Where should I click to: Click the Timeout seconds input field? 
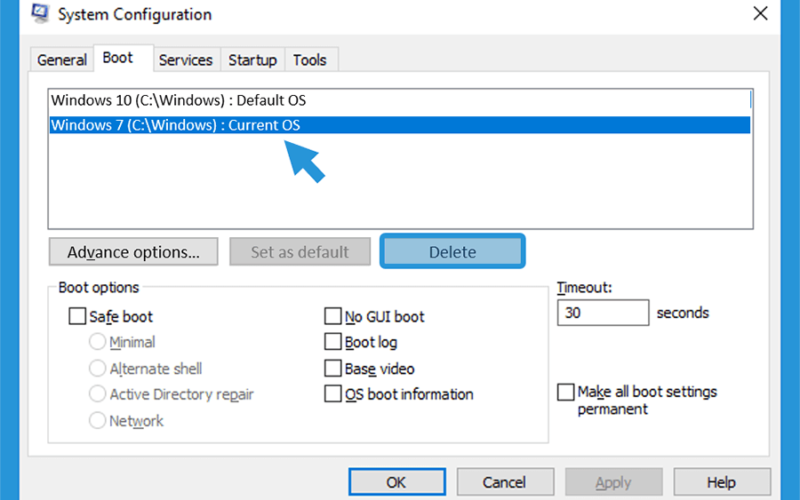[x=603, y=312]
